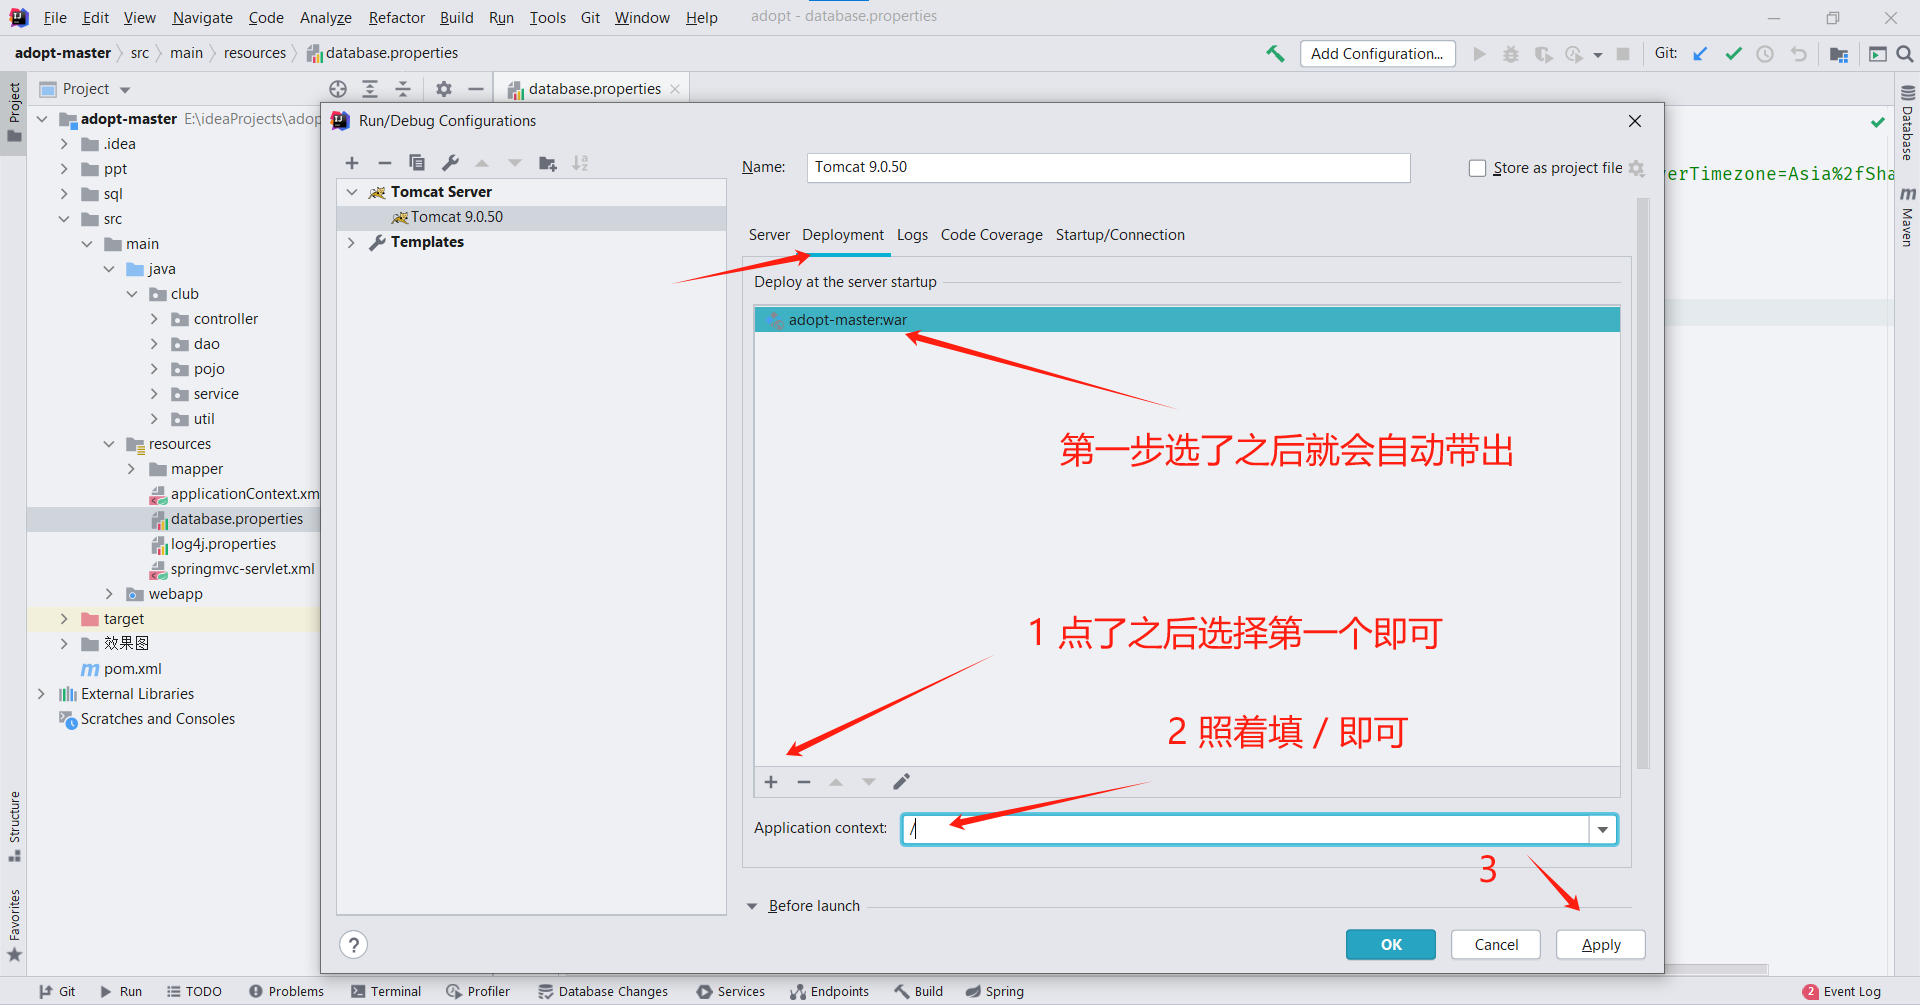Image resolution: width=1920 pixels, height=1005 pixels.
Task: Click the Copy Configuration icon
Action: pos(417,163)
